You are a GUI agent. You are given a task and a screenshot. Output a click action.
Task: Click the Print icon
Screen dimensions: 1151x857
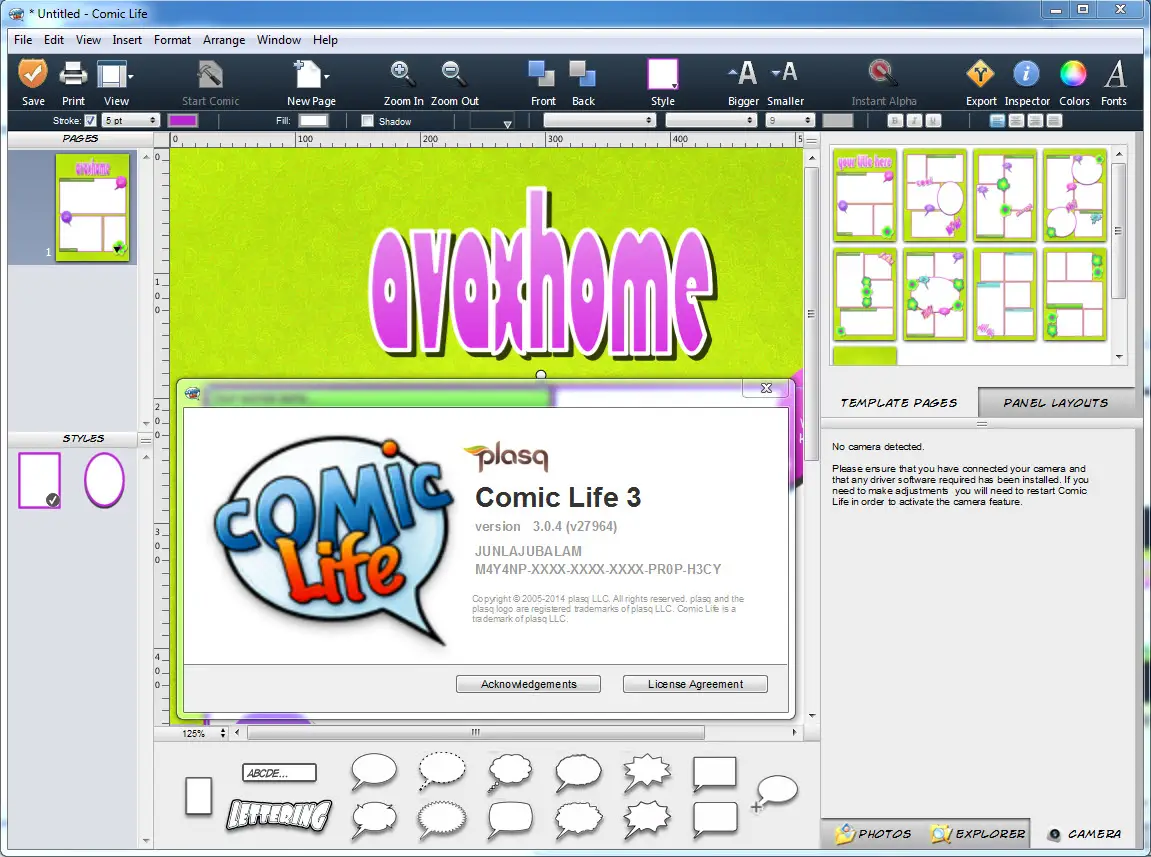(x=73, y=74)
